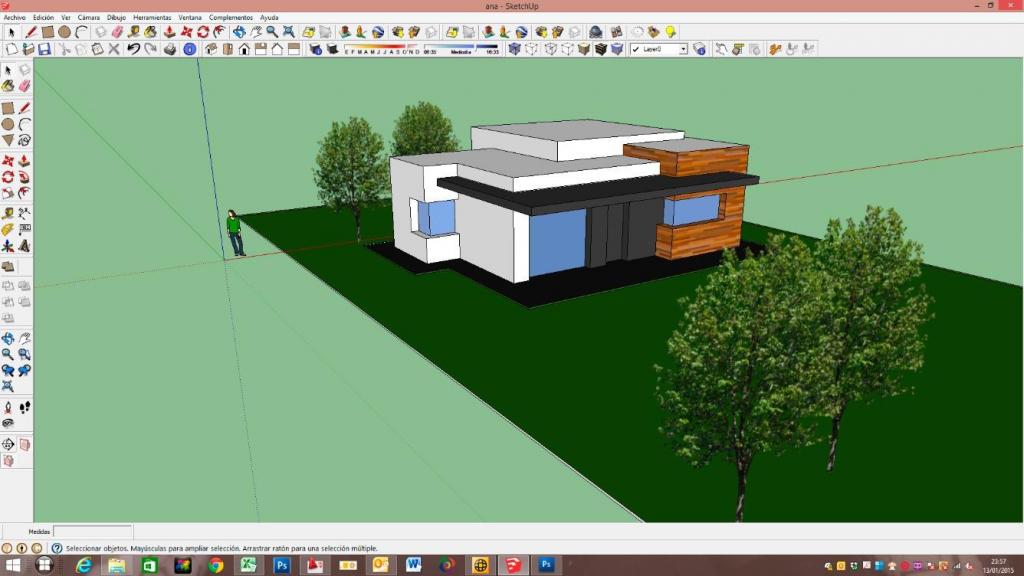The image size is (1024, 576).
Task: Choose the Eraser tool in left toolbar
Action: point(24,86)
